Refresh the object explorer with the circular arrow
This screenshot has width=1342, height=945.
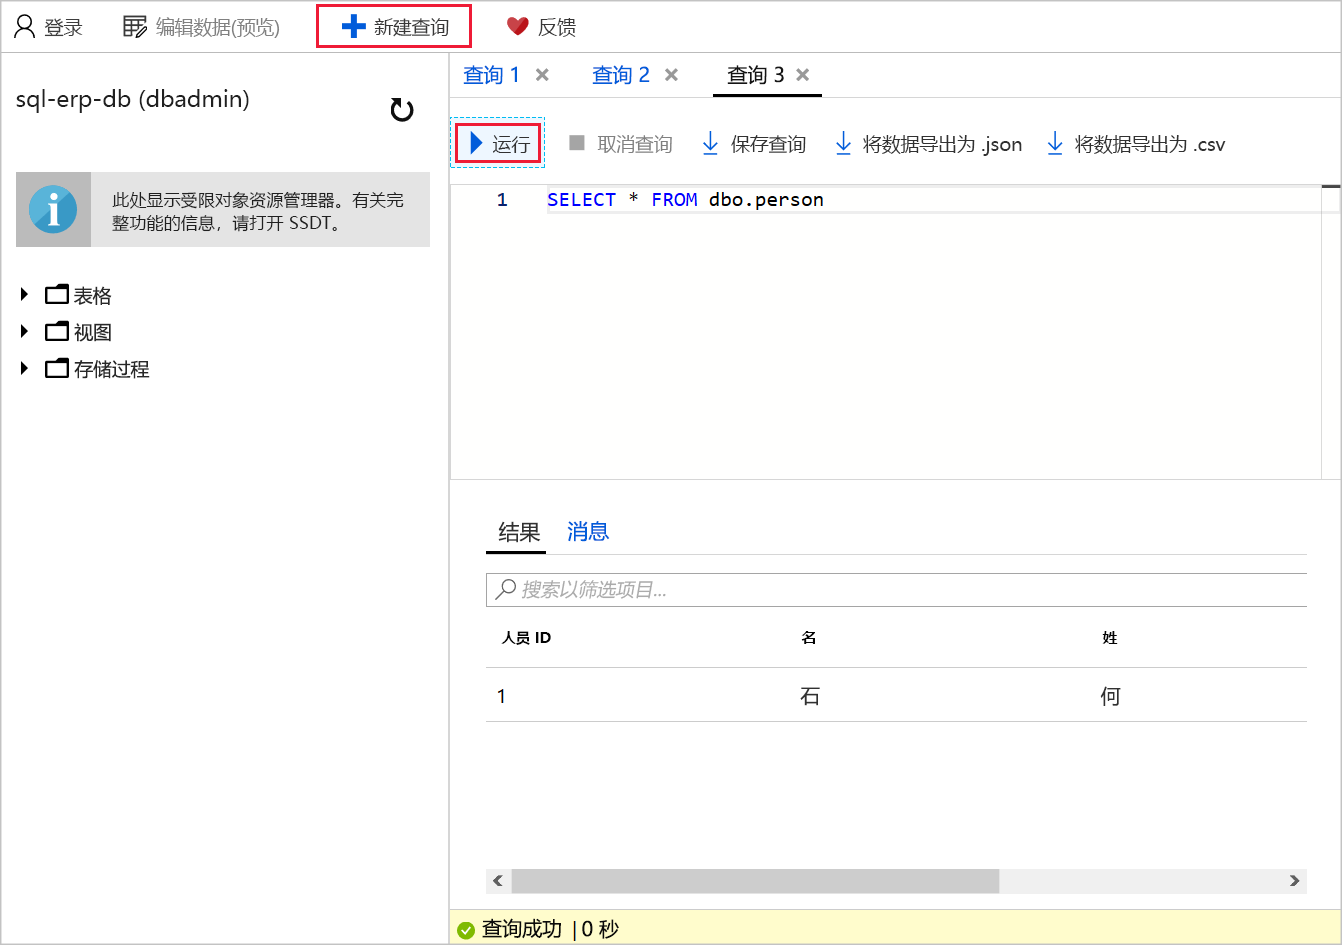(x=402, y=109)
